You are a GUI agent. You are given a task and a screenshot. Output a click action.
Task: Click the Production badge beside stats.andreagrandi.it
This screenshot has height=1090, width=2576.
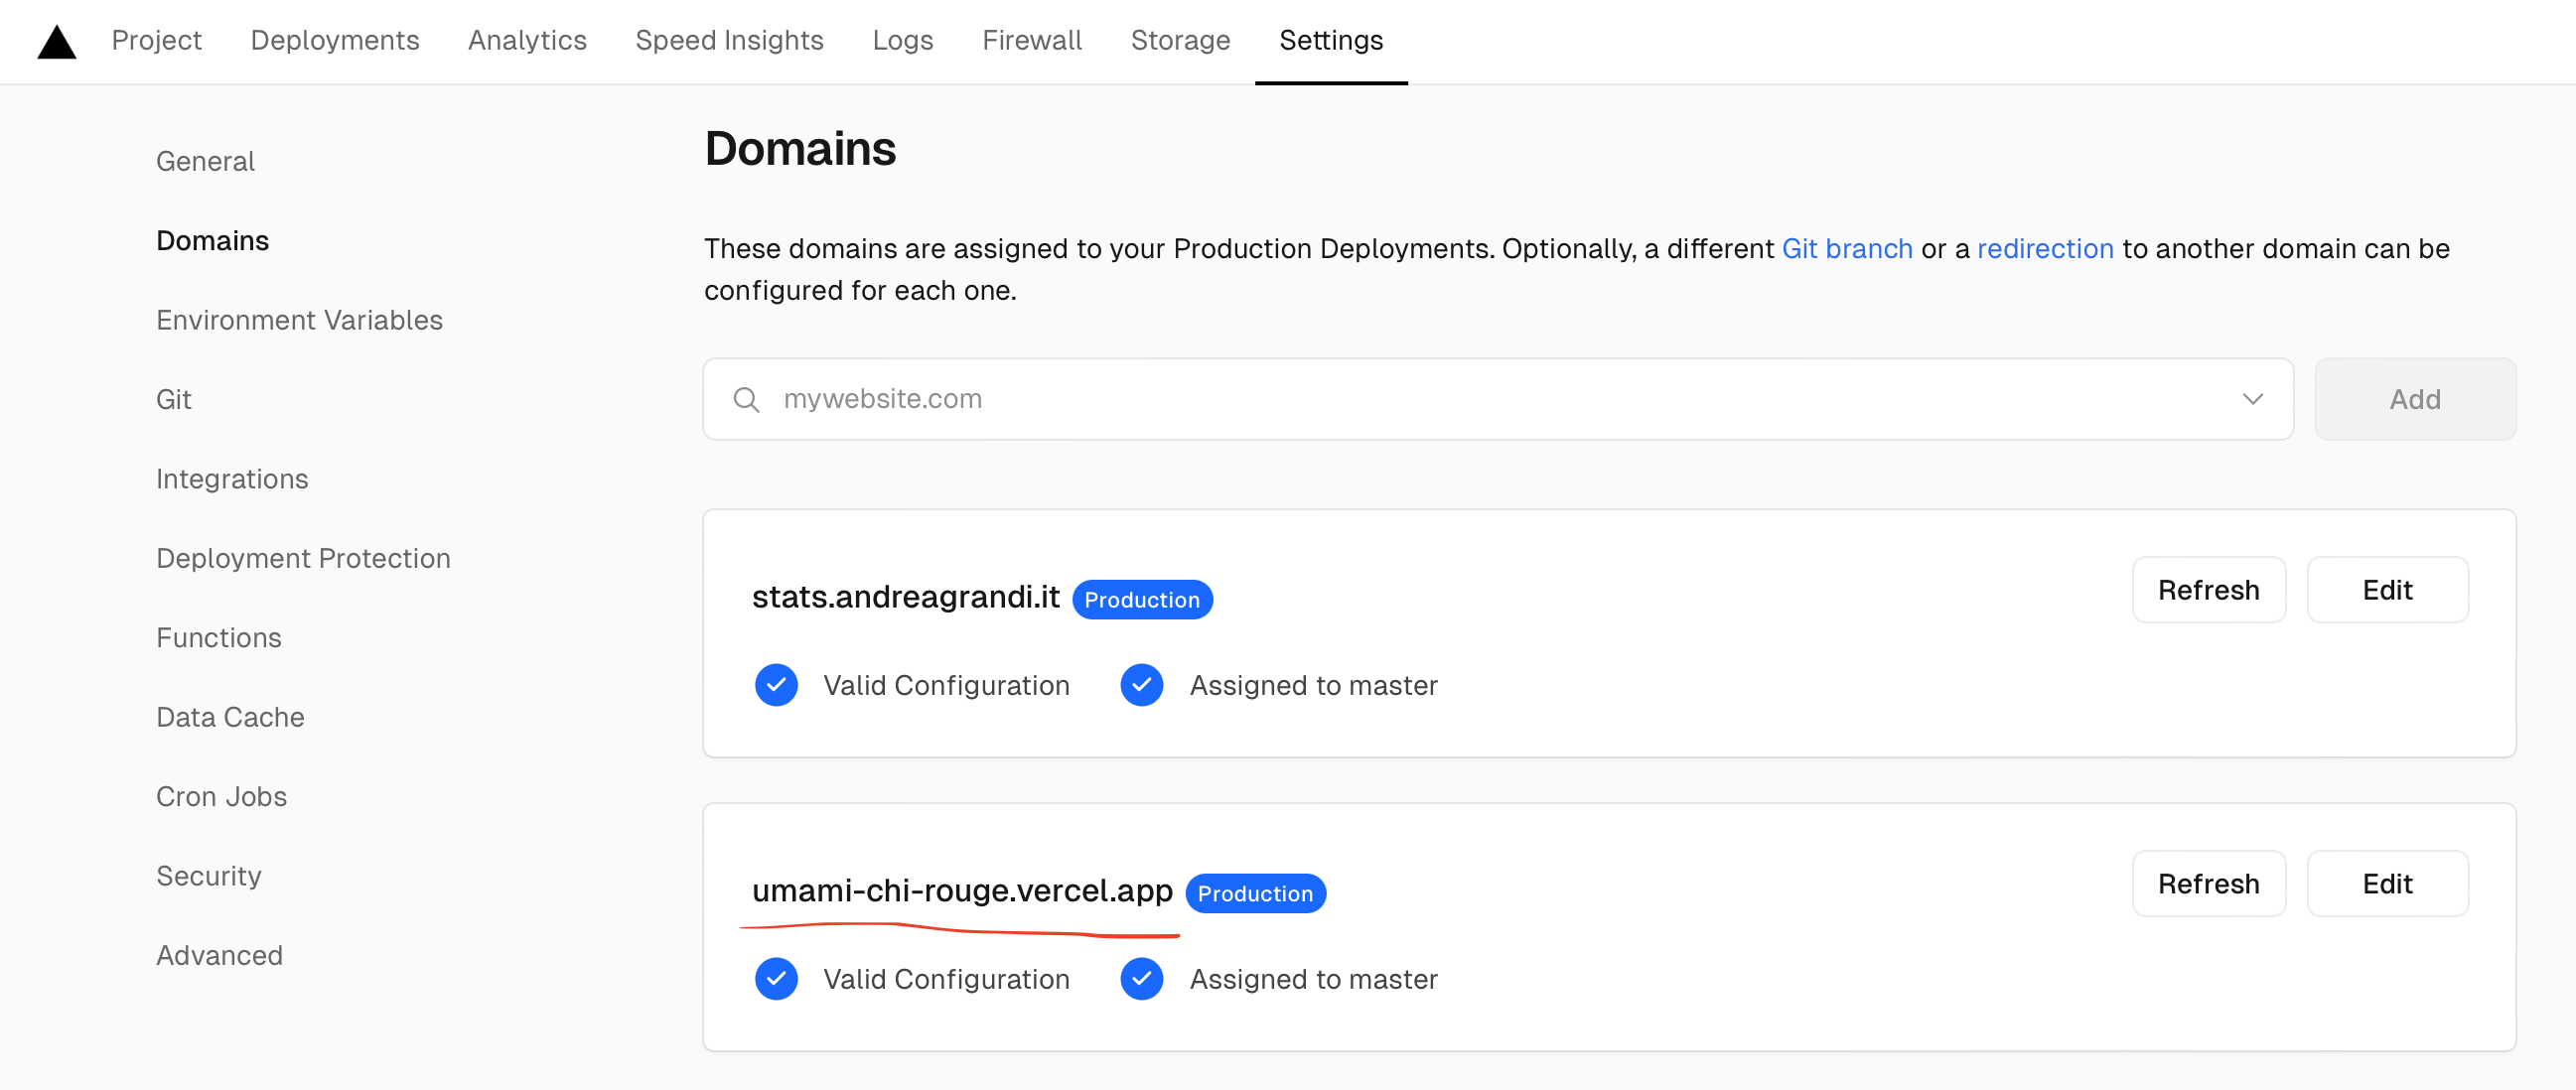[1142, 600]
